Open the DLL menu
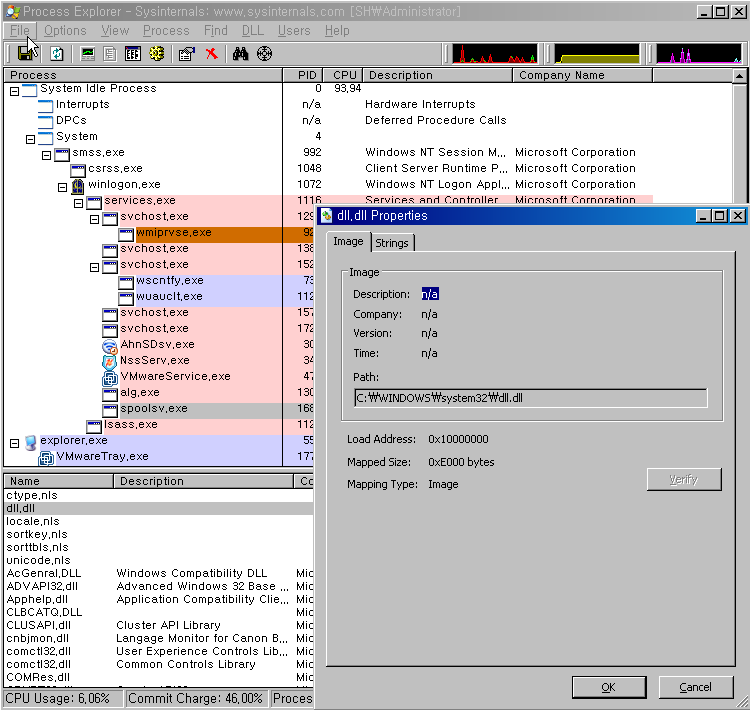This screenshot has height=710, width=750. (253, 31)
